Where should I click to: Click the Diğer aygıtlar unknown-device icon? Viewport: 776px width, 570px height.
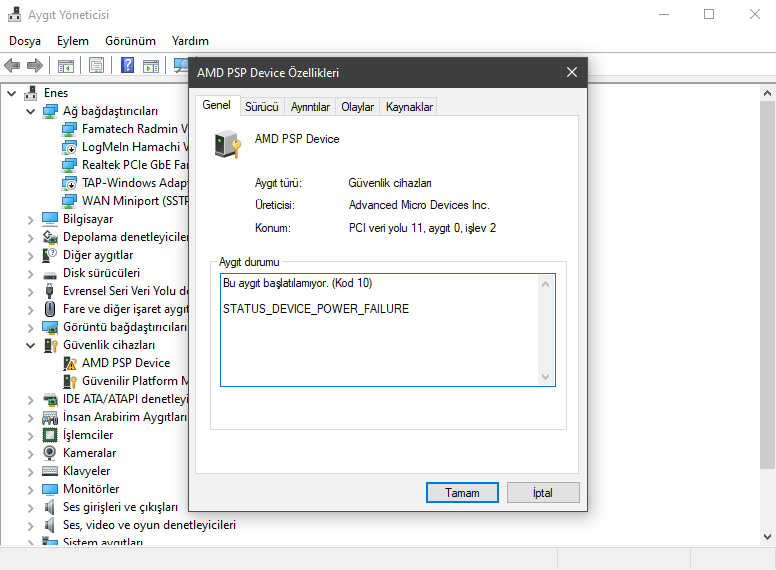coord(50,255)
